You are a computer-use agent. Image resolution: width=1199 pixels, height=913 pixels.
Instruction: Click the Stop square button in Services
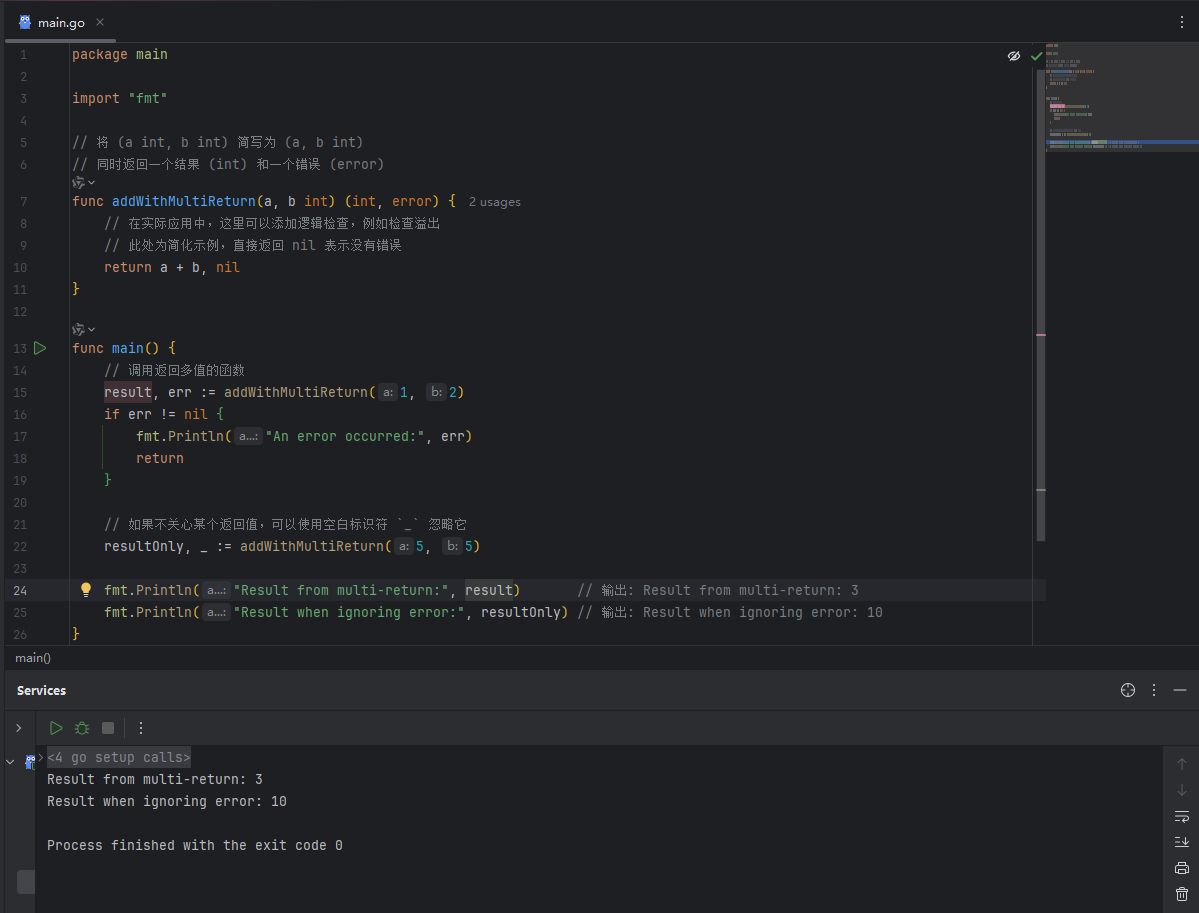pyautogui.click(x=108, y=728)
